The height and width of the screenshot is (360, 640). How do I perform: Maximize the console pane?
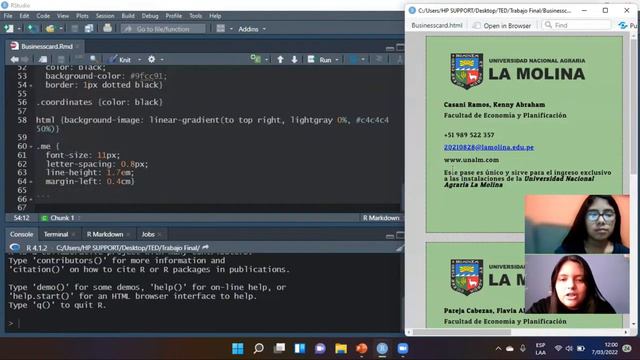(x=400, y=236)
